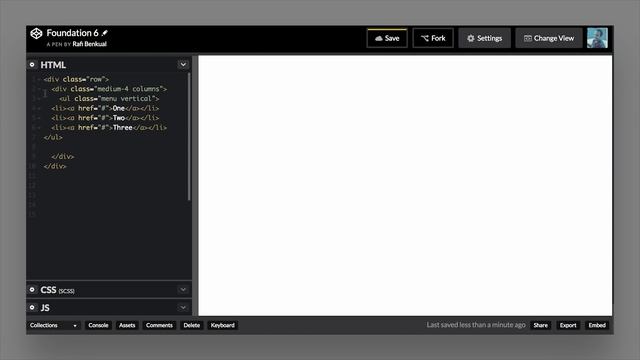
Task: Click the Foundation 6 pen title
Action: (72, 33)
